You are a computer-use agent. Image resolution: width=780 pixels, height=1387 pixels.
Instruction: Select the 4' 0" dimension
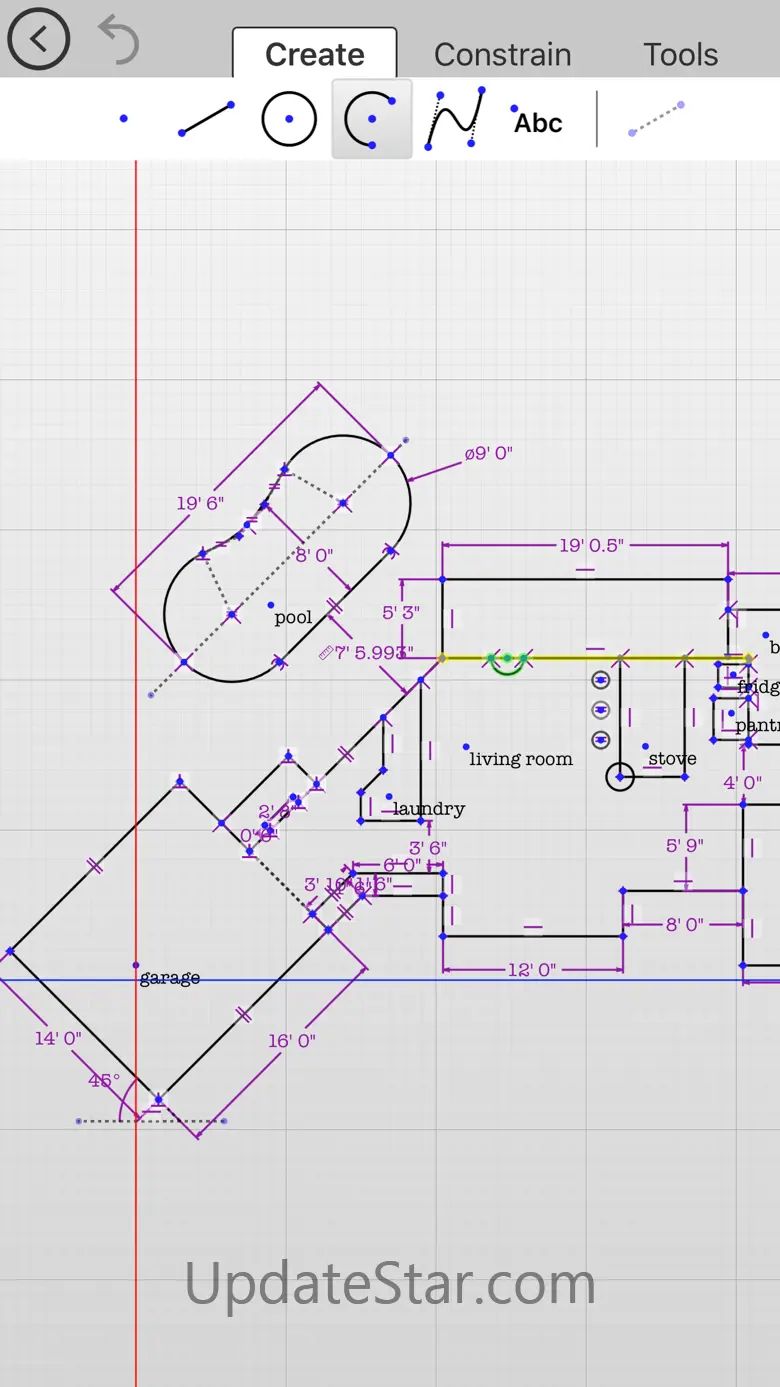tap(743, 783)
